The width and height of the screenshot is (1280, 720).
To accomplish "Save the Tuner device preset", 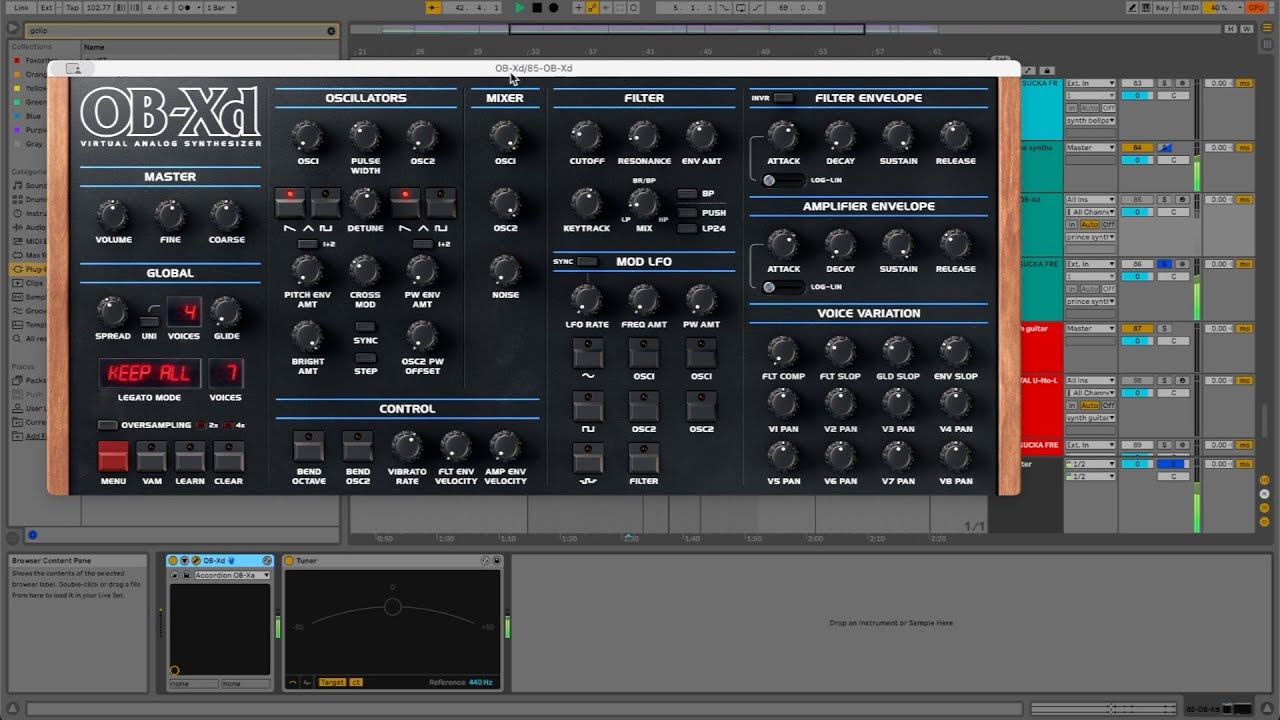I will [495, 561].
